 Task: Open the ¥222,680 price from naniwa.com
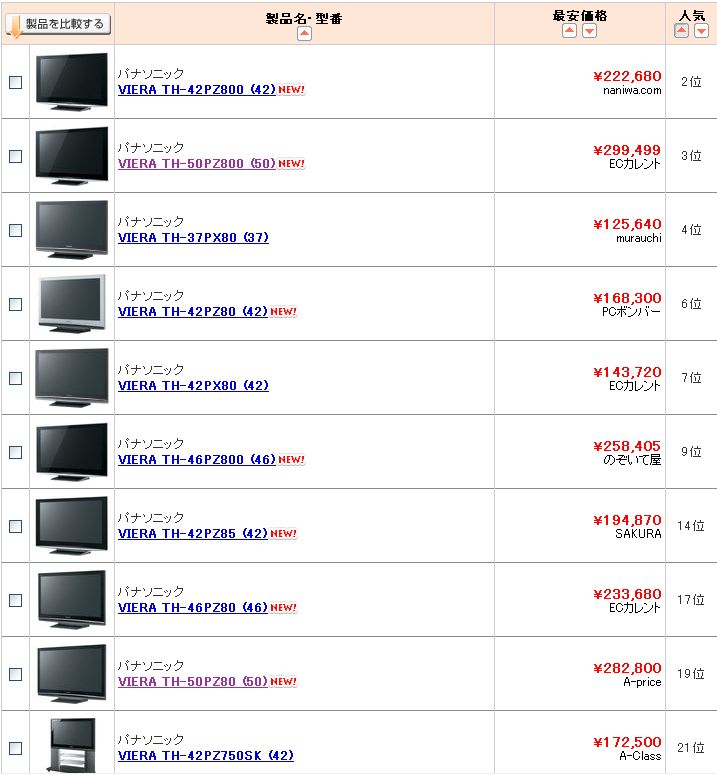click(x=627, y=76)
